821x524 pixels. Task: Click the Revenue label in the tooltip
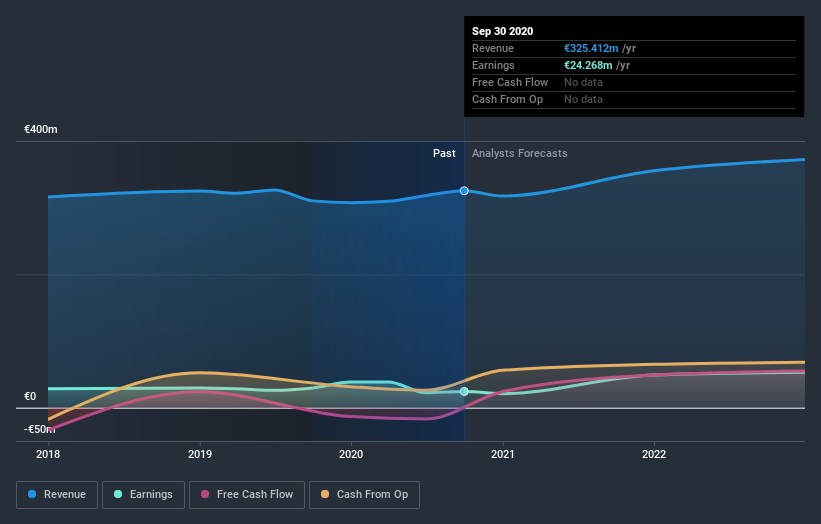tap(493, 48)
